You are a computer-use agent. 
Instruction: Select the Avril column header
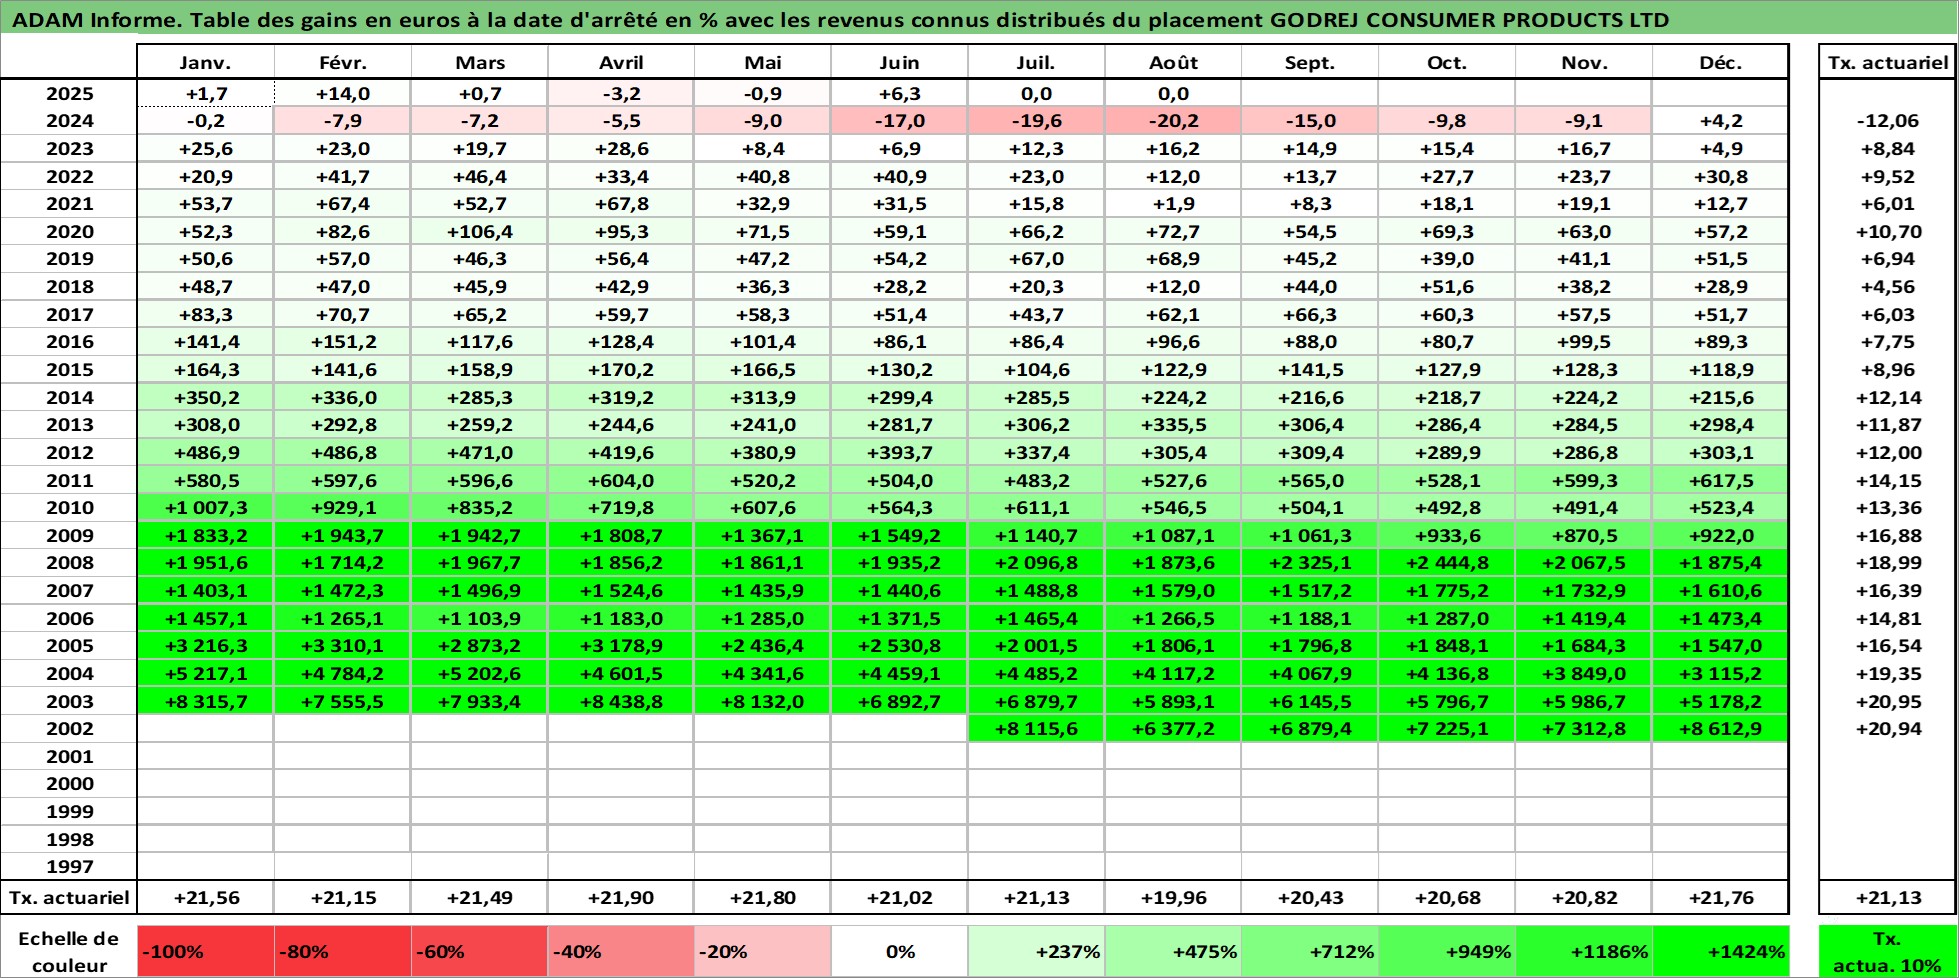point(620,62)
